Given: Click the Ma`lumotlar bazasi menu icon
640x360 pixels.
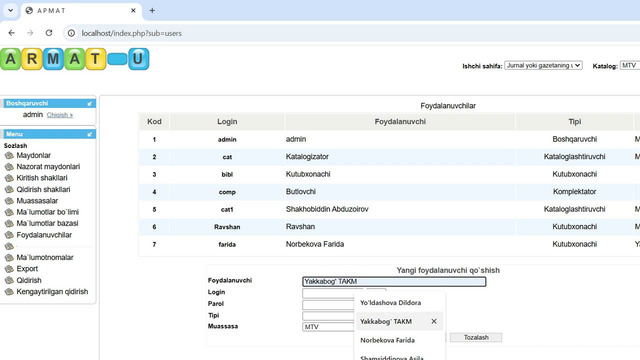Looking at the screenshot, I should [9, 223].
